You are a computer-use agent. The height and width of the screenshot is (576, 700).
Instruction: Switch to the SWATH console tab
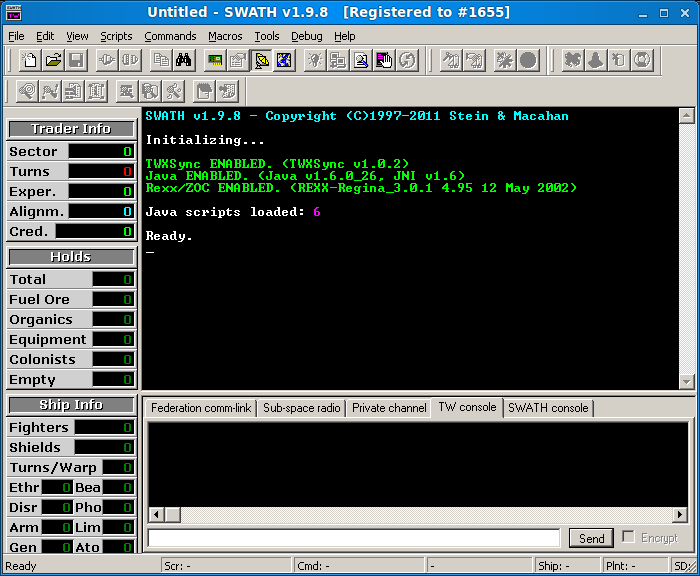[x=548, y=408]
